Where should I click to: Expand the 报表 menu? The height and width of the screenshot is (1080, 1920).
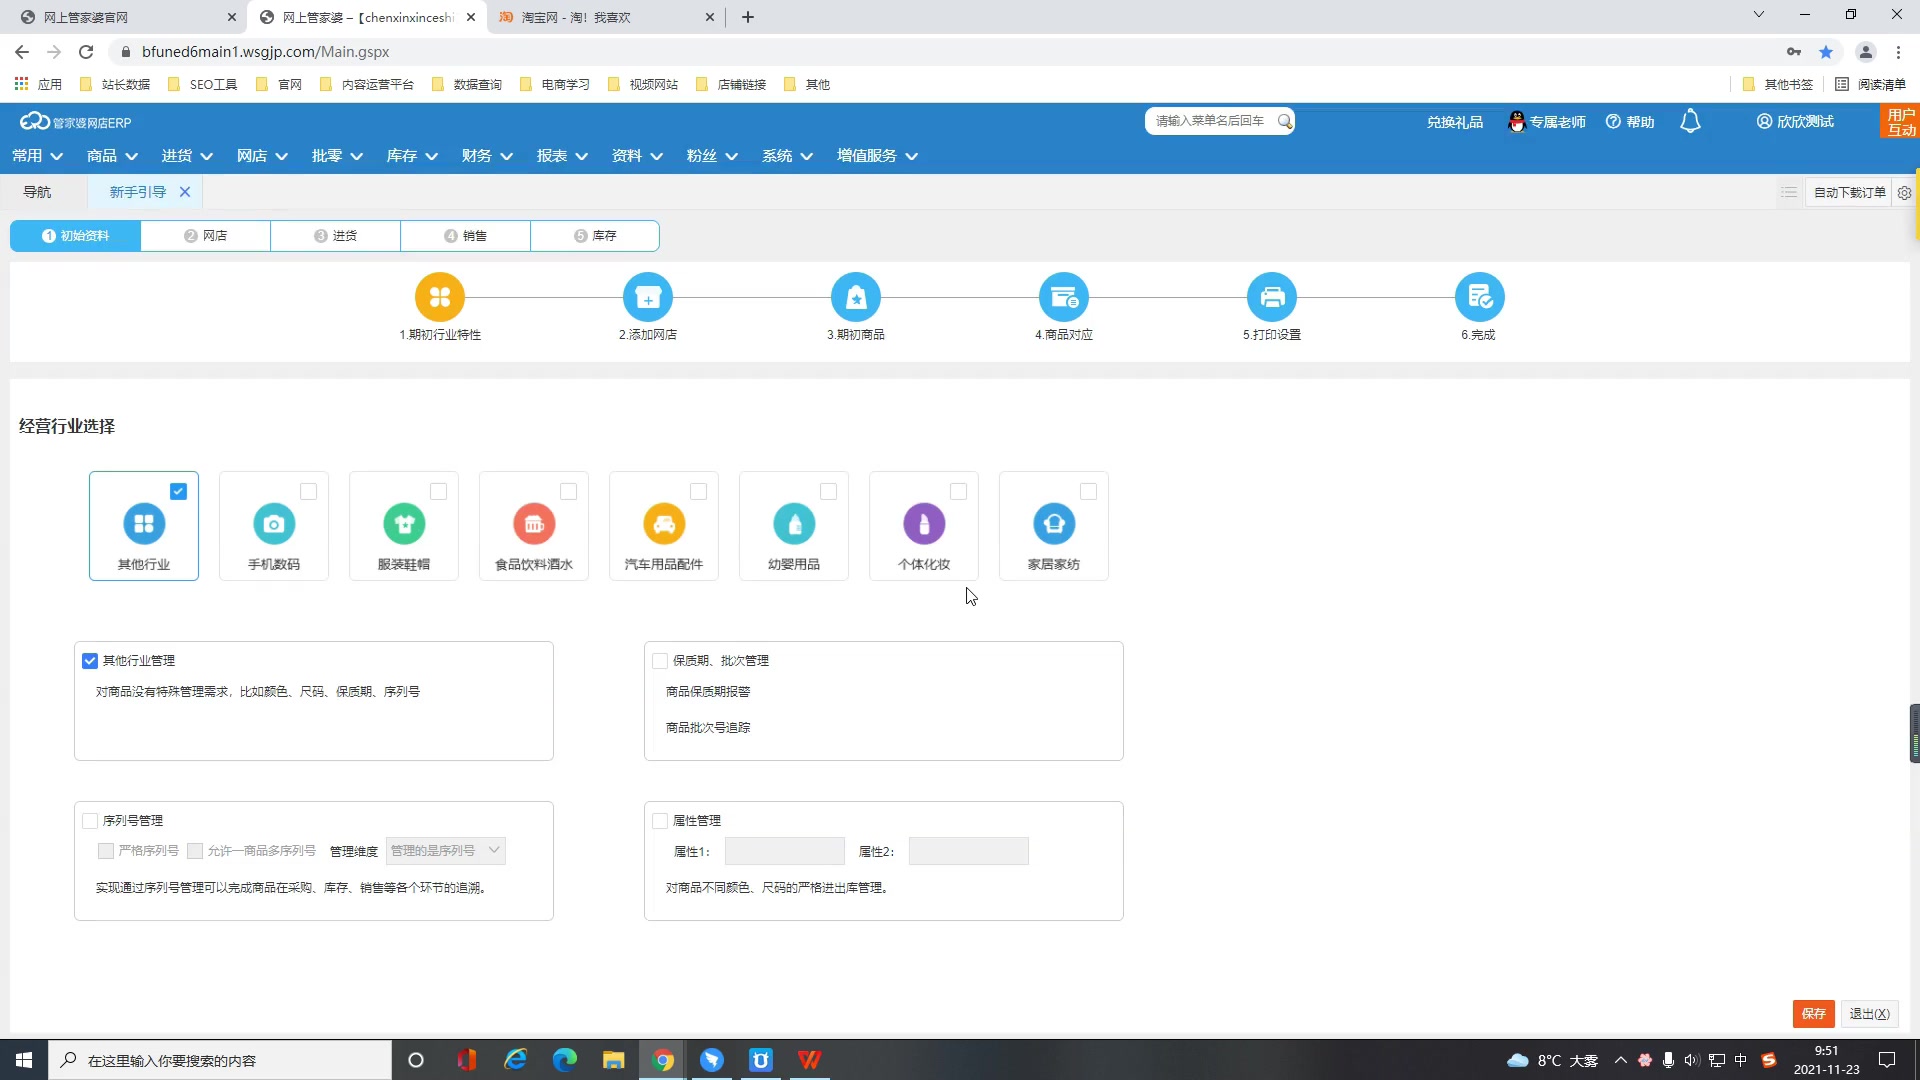click(x=562, y=156)
